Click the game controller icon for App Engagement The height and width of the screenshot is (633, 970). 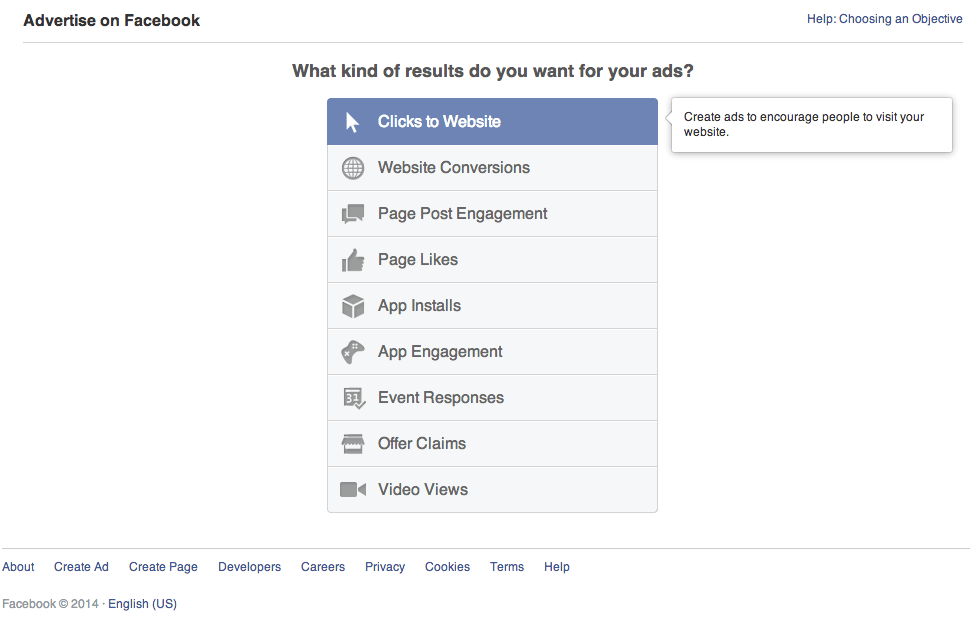353,352
